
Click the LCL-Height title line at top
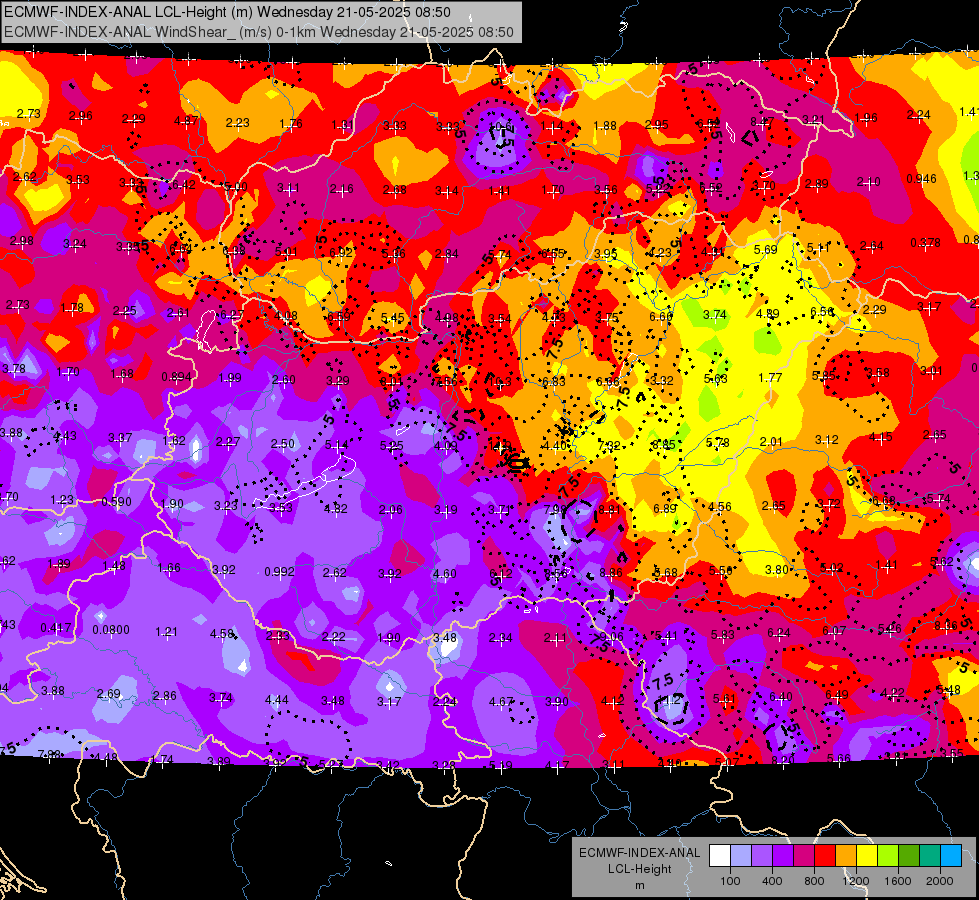point(227,12)
